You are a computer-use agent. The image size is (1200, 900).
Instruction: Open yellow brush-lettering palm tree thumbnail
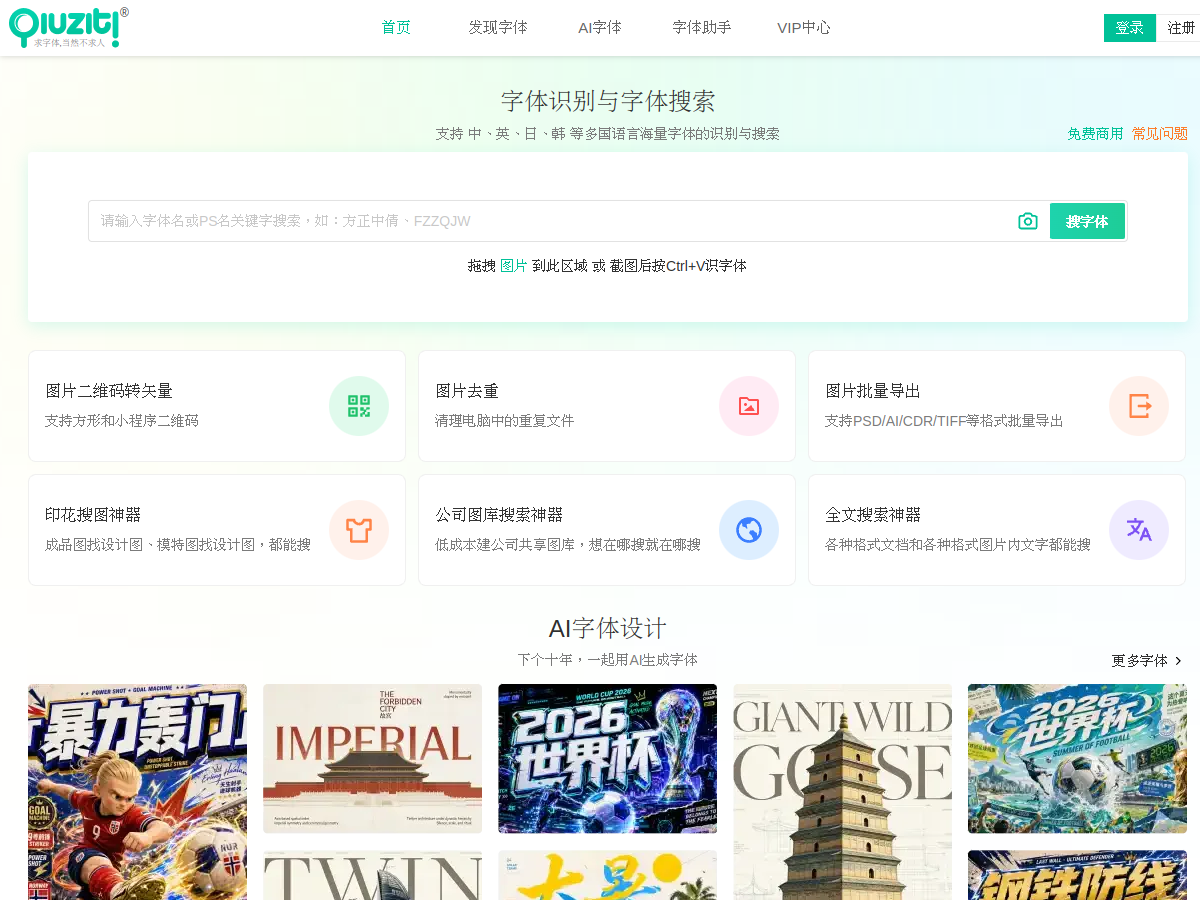(607, 876)
